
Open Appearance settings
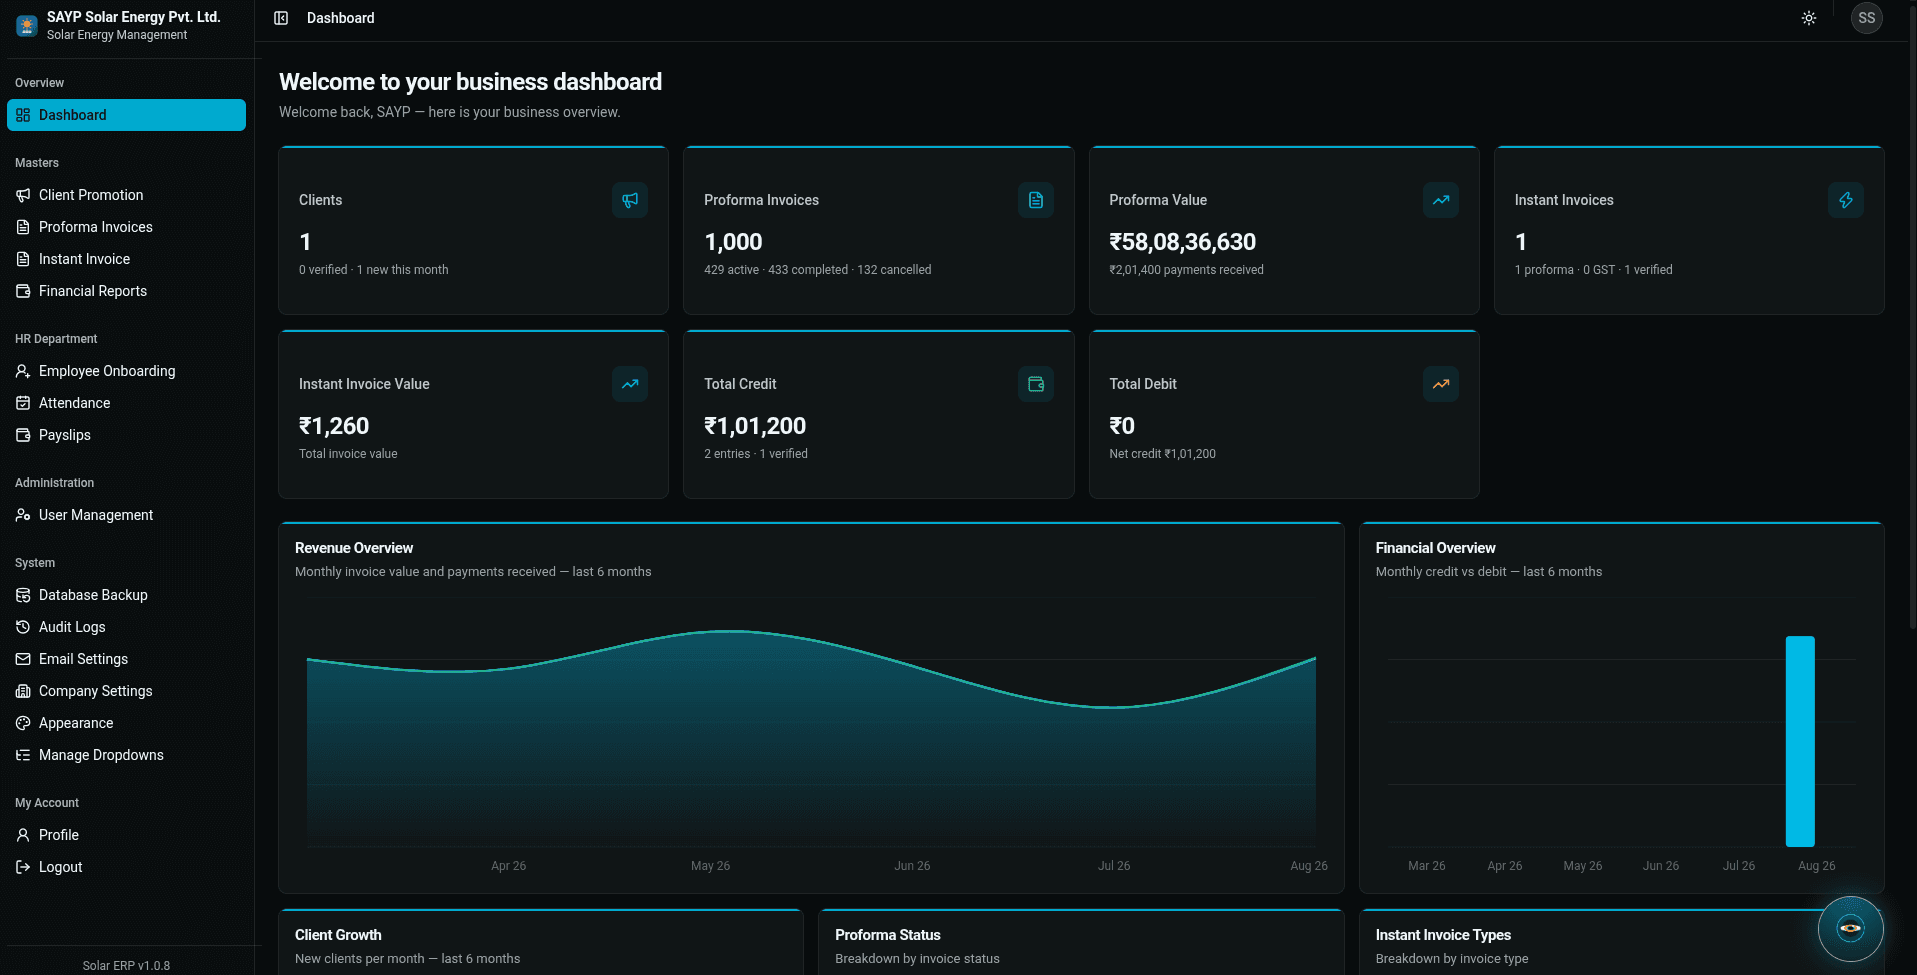coord(126,723)
